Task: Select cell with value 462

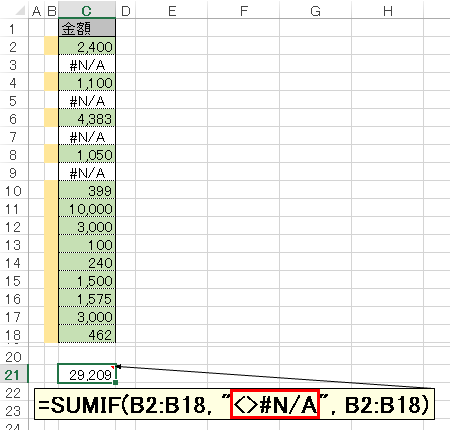Action: pos(87,334)
